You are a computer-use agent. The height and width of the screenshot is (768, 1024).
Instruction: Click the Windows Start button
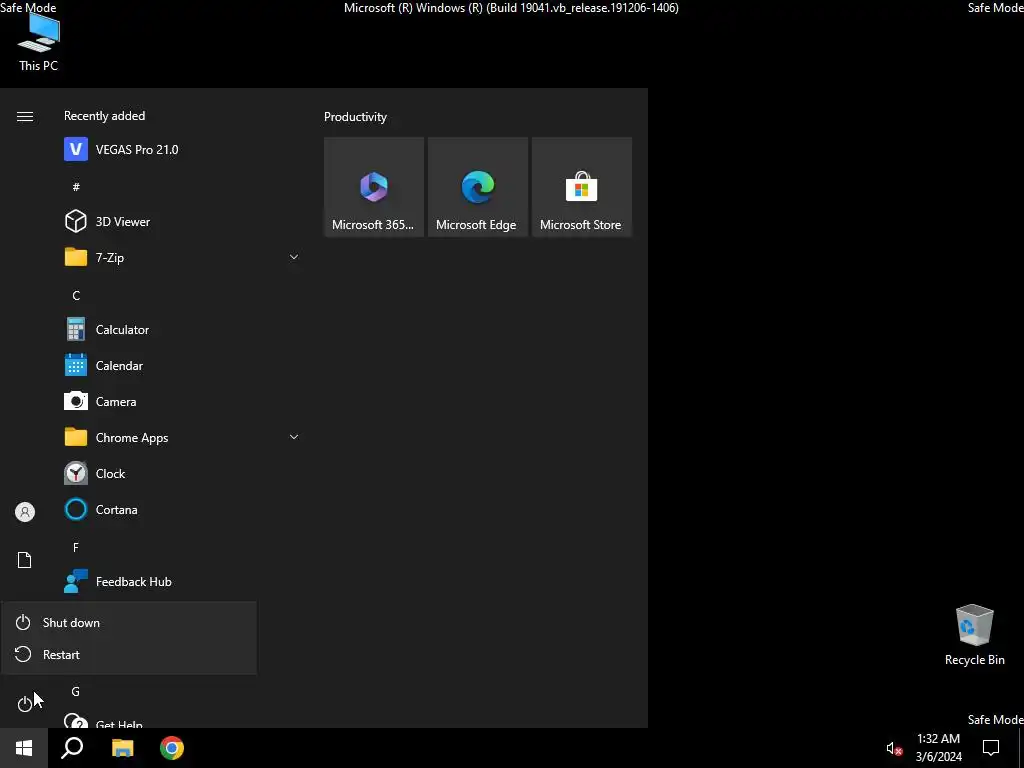(x=24, y=748)
